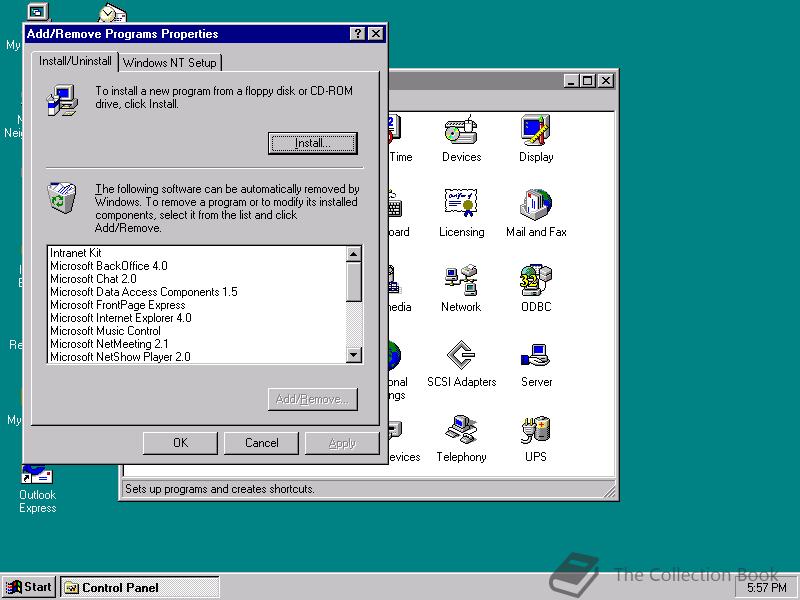Screen dimensions: 800x600
Task: Open the Devices control panel icon
Action: click(461, 139)
